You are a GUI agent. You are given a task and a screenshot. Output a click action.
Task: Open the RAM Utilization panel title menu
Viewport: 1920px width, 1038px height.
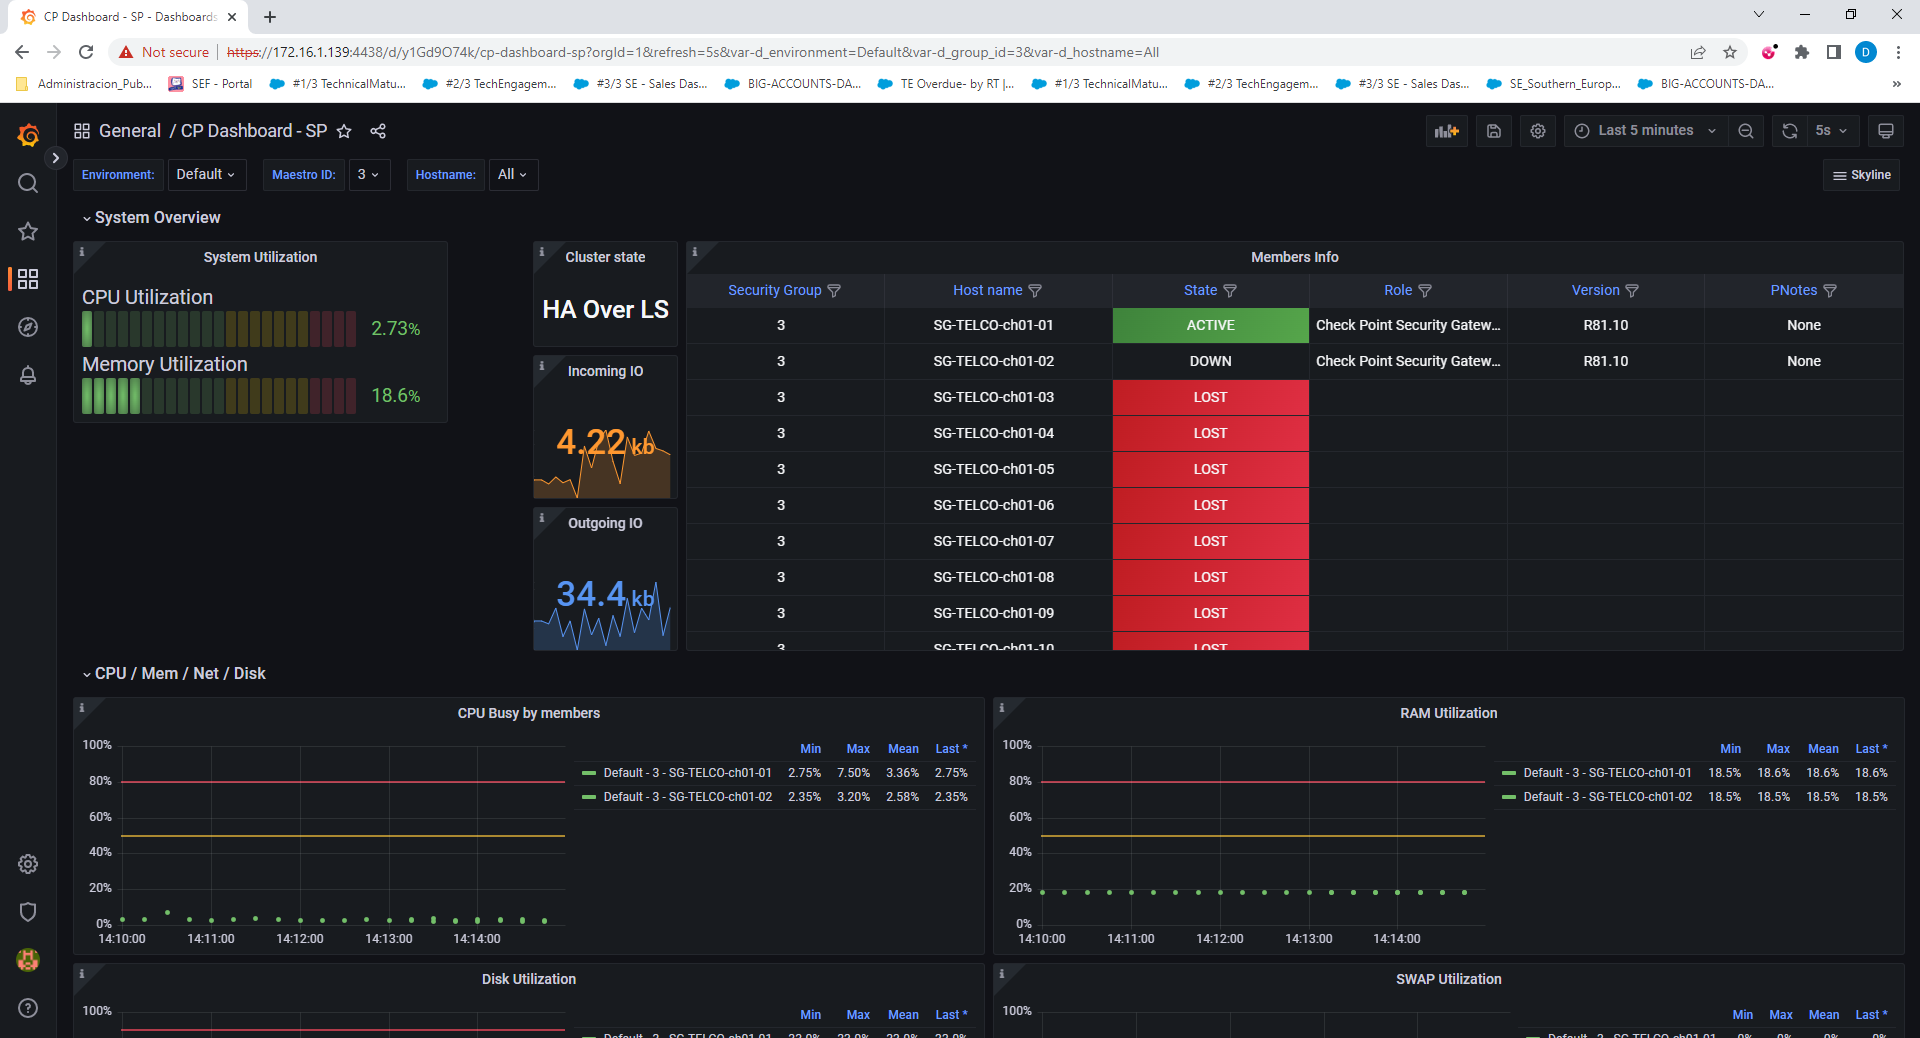1448,713
